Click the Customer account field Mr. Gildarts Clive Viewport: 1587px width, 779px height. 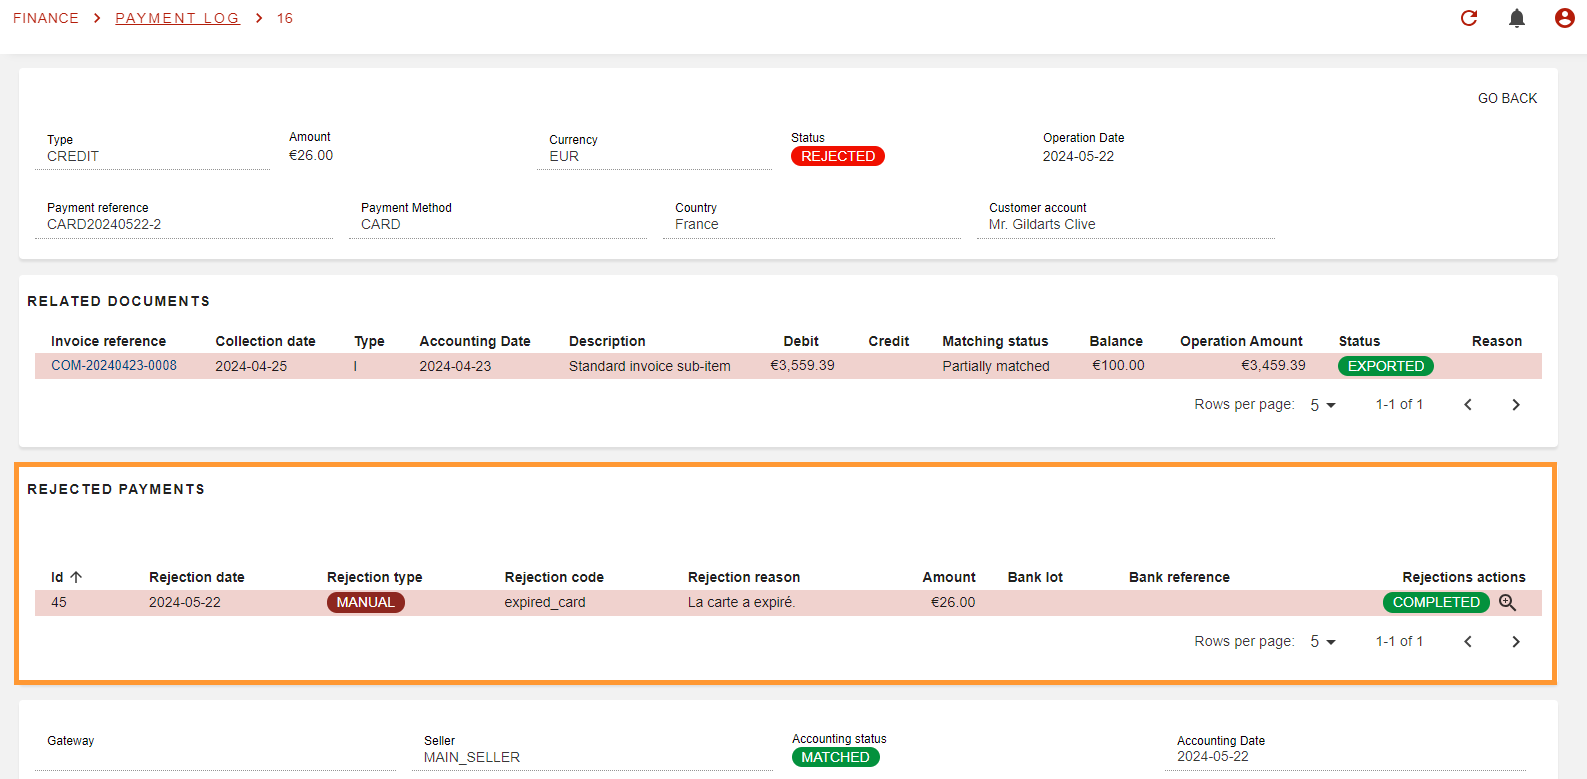(1042, 224)
